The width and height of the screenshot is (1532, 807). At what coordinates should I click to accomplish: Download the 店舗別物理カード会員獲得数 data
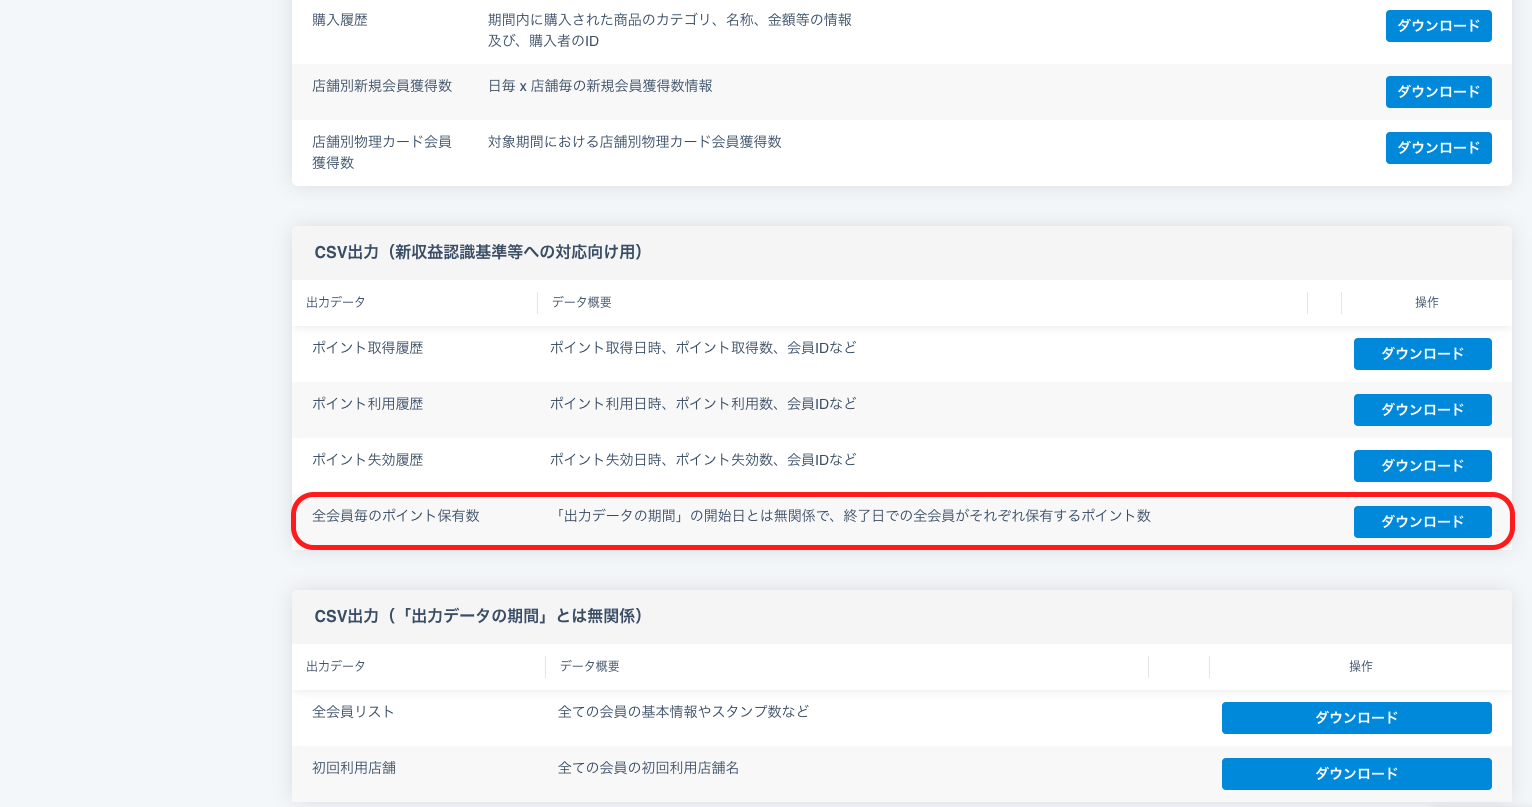tap(1438, 148)
